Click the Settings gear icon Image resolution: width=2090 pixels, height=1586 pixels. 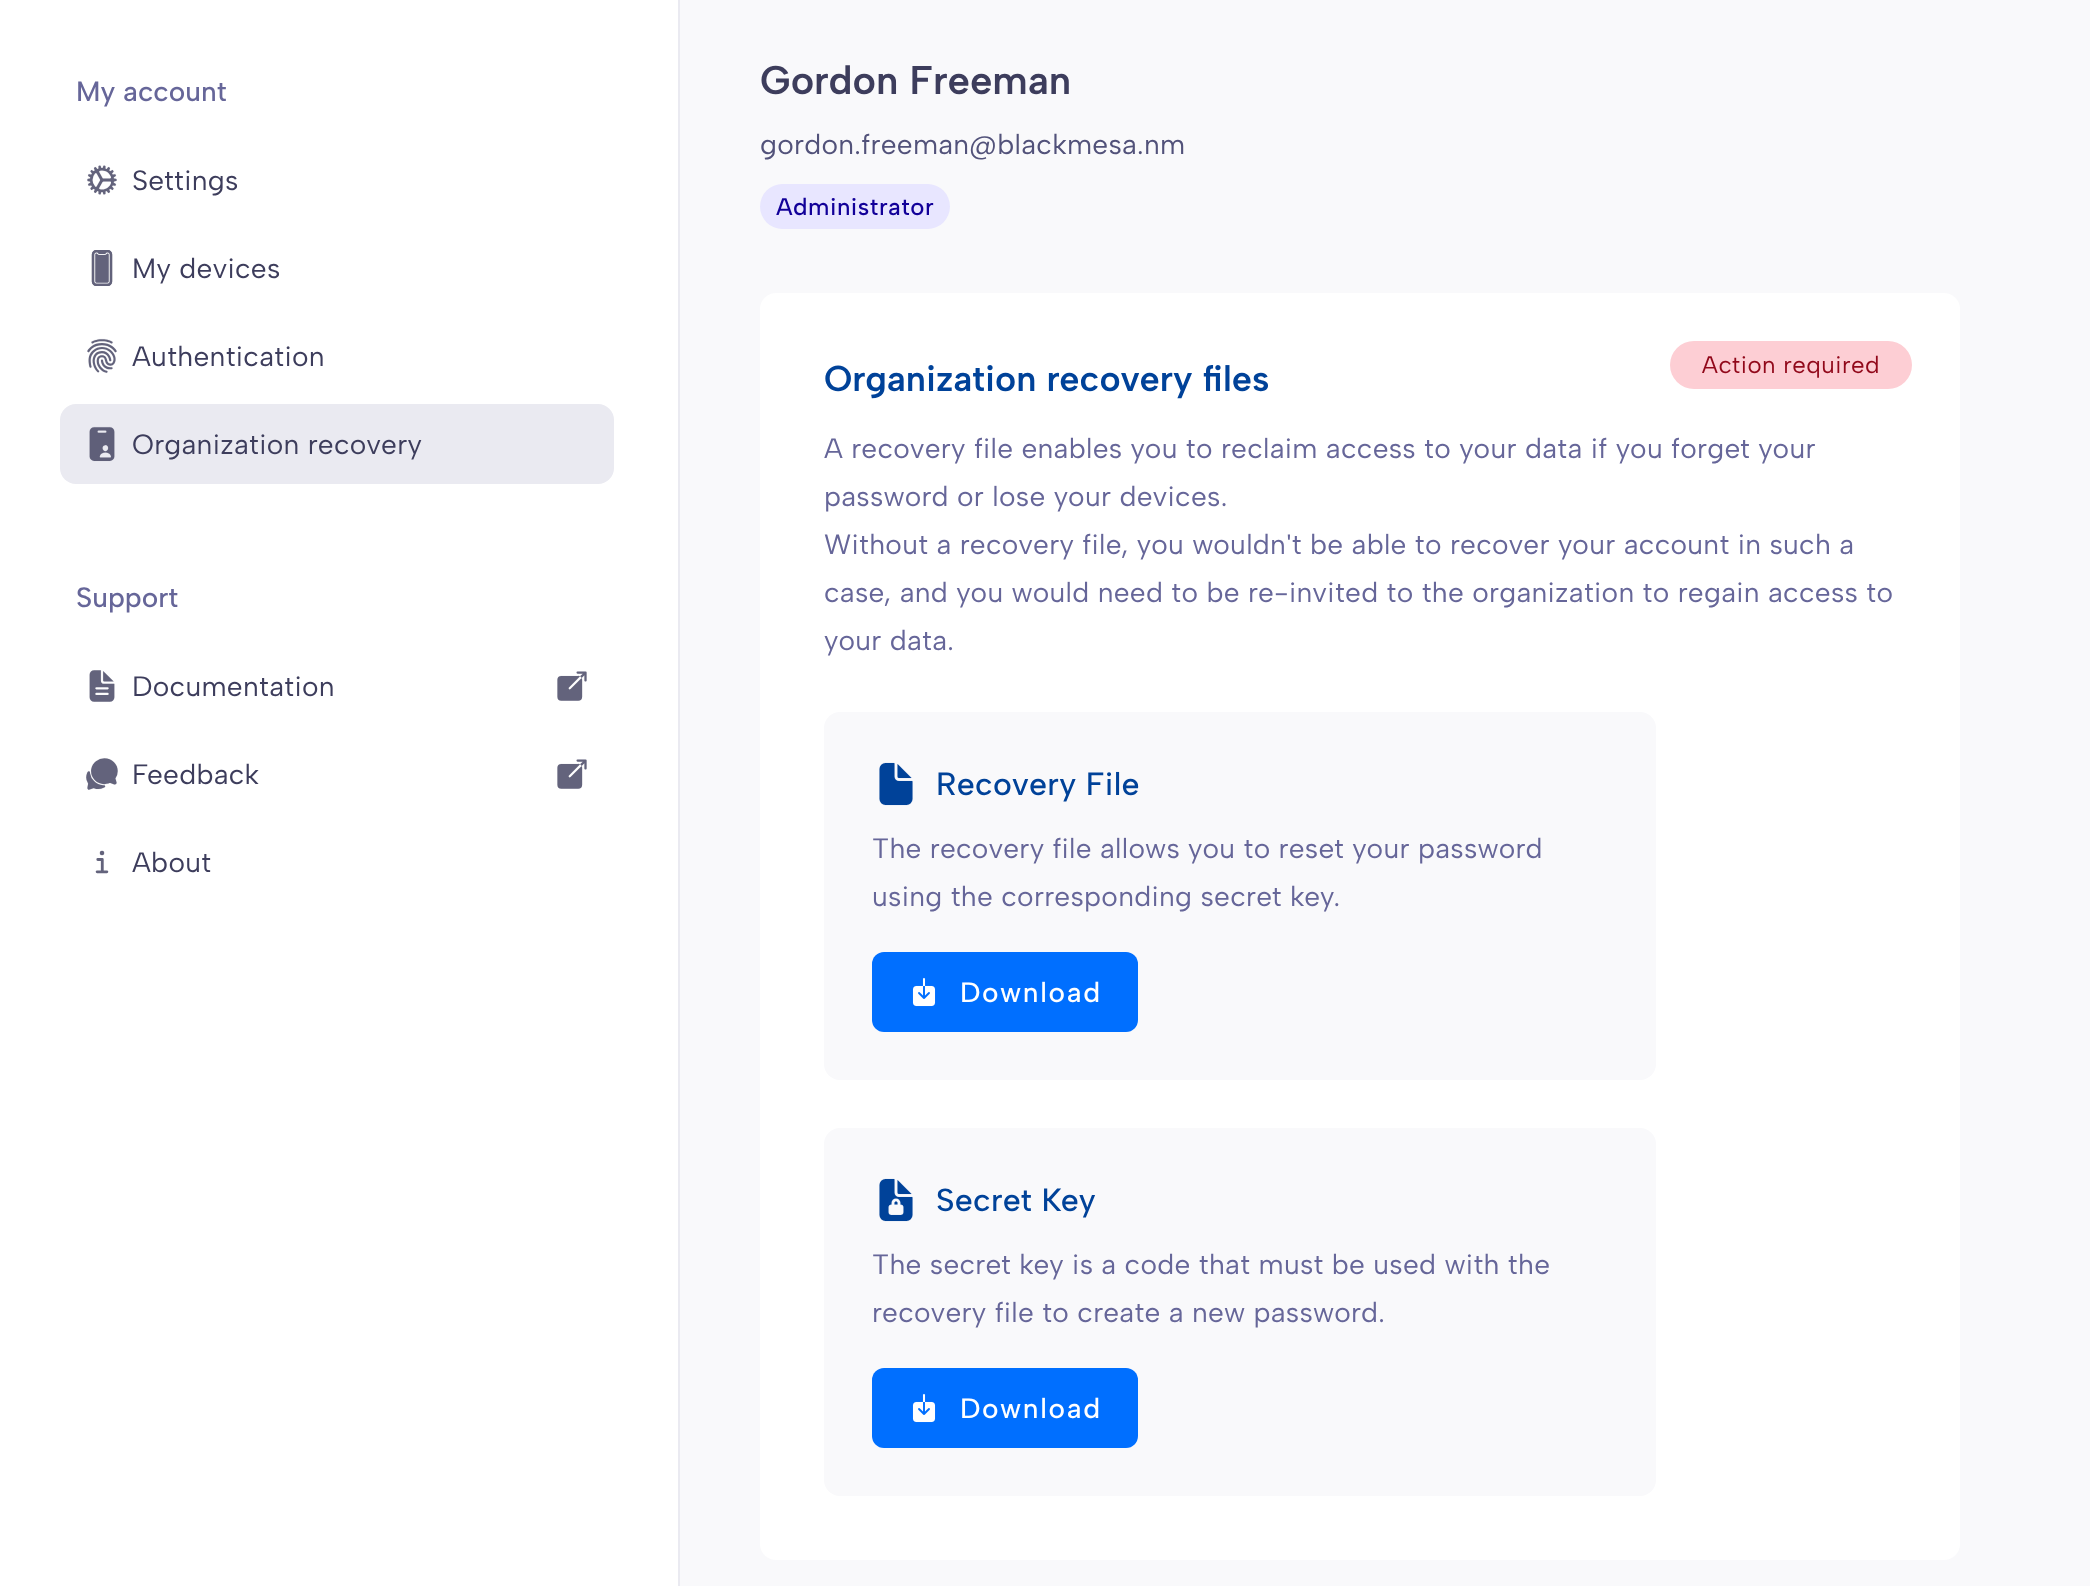click(x=102, y=180)
